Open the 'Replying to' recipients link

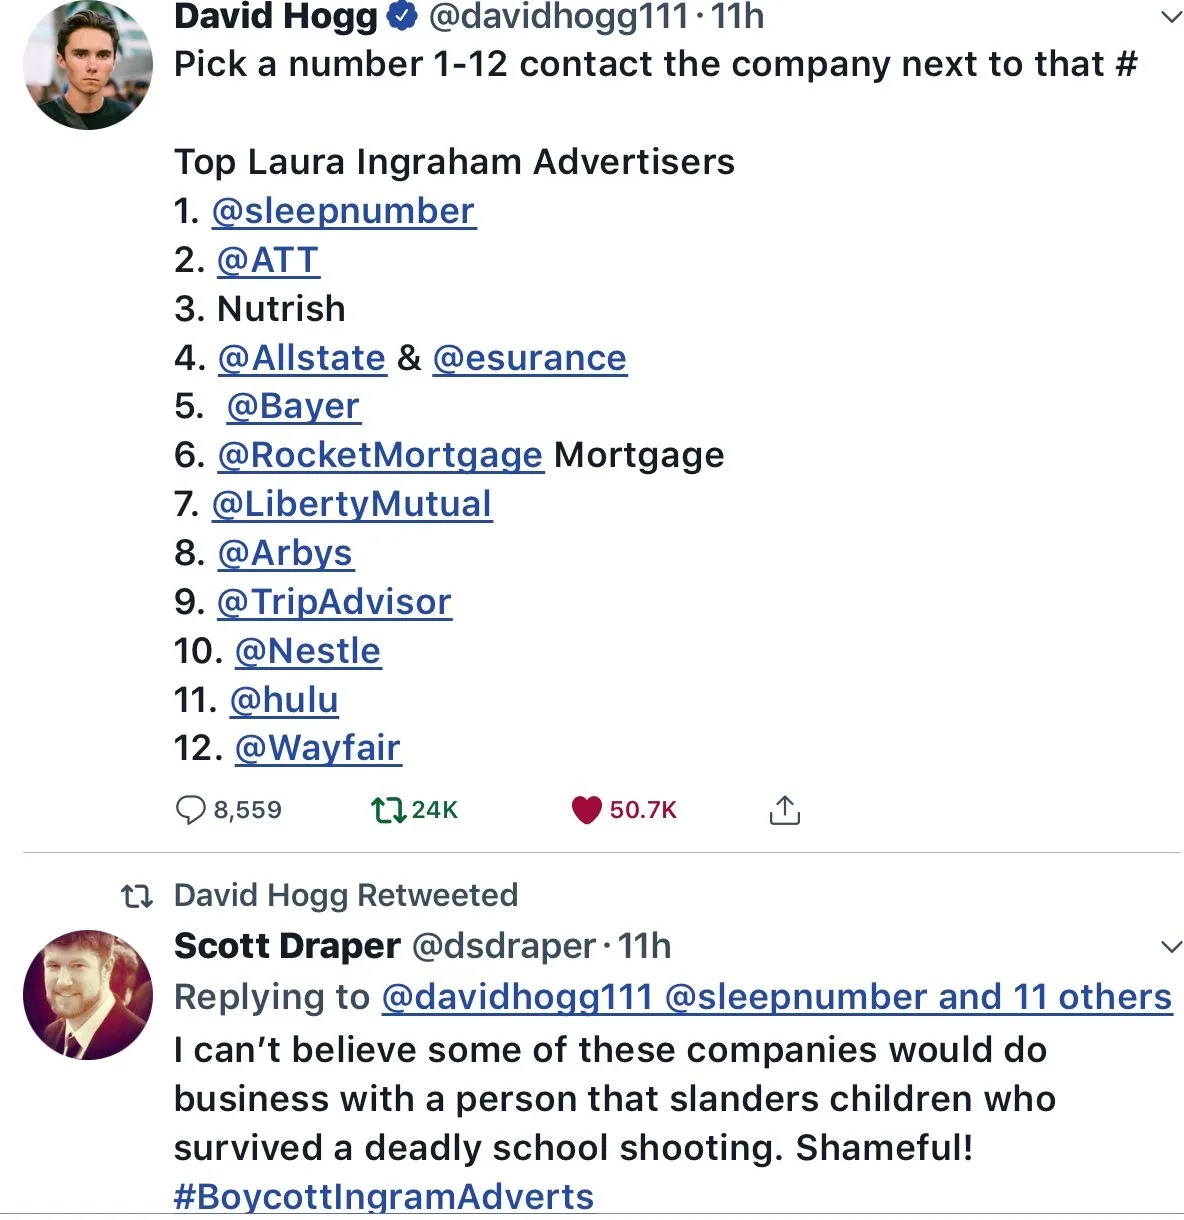(x=776, y=997)
